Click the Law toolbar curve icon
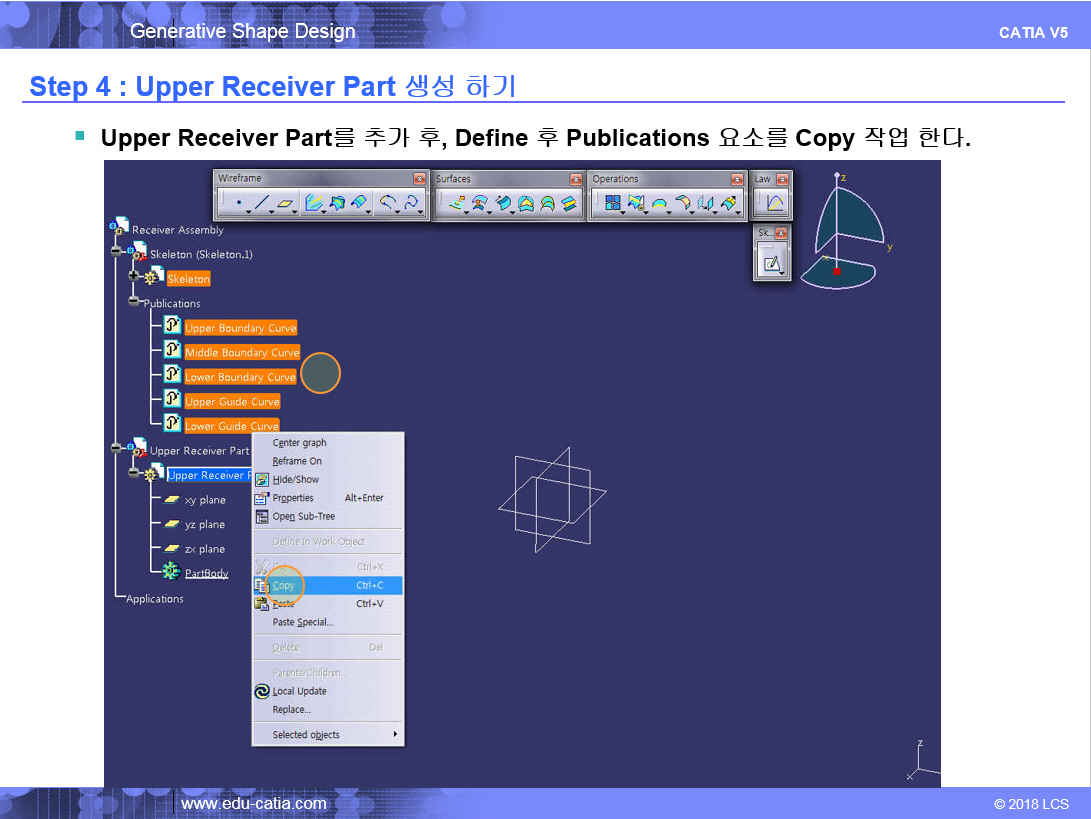The image size is (1091, 819). pos(774,203)
